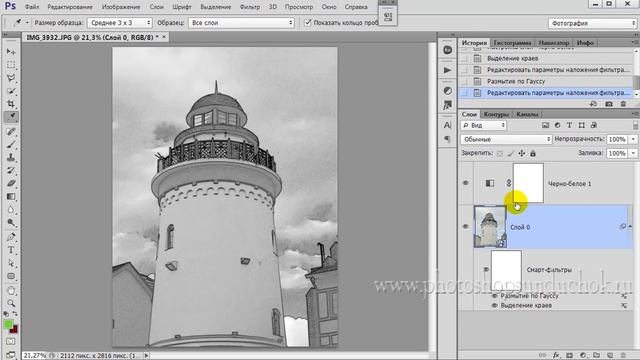Open the Файл menu

click(x=32, y=7)
